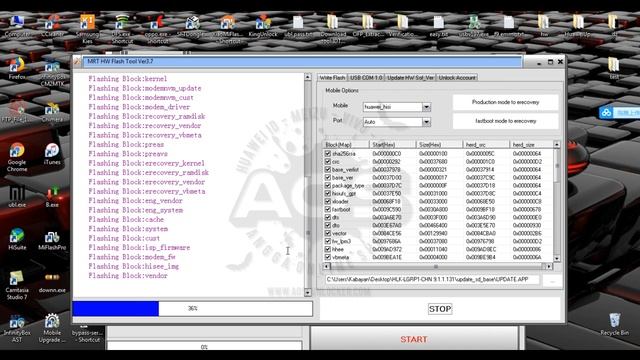The width and height of the screenshot is (640, 360).
Task: Uncheck the base_ver block checkbox
Action: (x=327, y=178)
